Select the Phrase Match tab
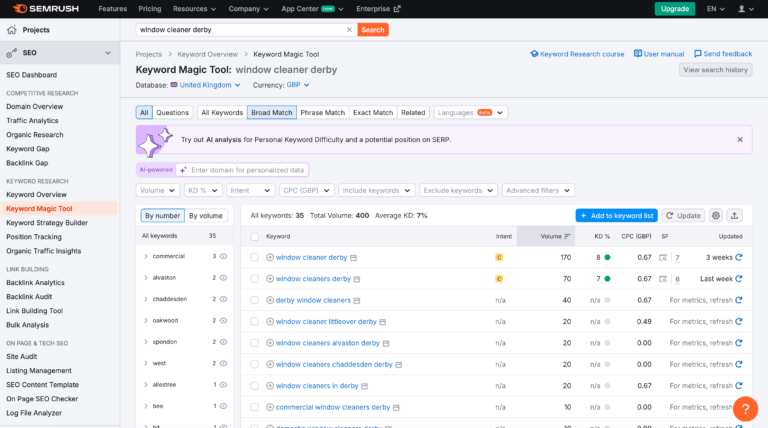768x428 pixels. pos(322,113)
